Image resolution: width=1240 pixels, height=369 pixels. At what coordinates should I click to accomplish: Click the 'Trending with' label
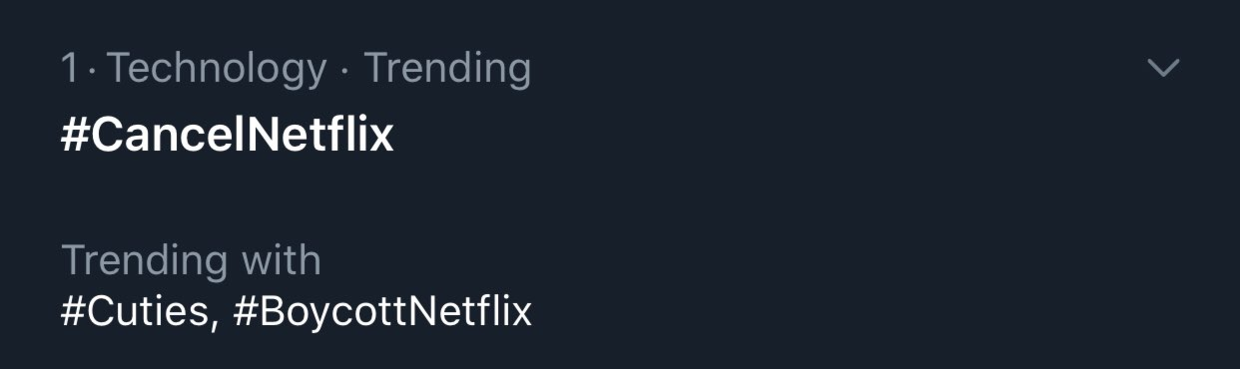[191, 260]
